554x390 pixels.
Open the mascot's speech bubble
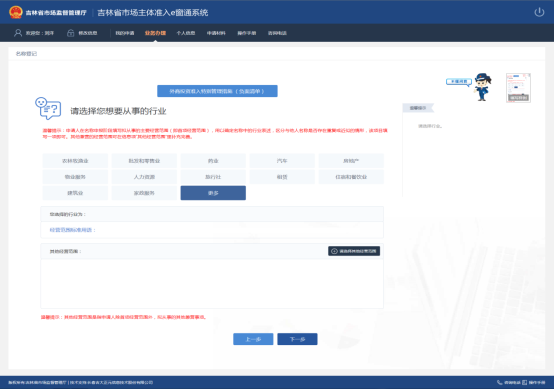(459, 82)
